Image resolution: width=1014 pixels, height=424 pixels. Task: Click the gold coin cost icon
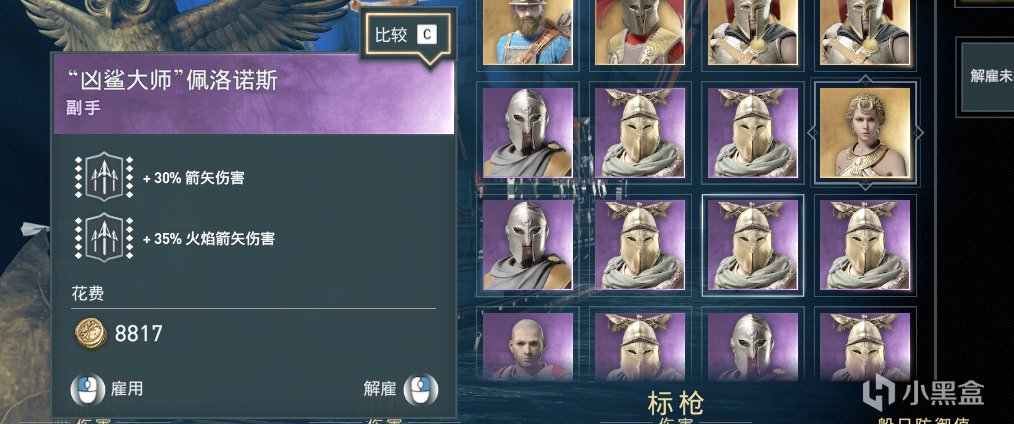click(x=91, y=334)
